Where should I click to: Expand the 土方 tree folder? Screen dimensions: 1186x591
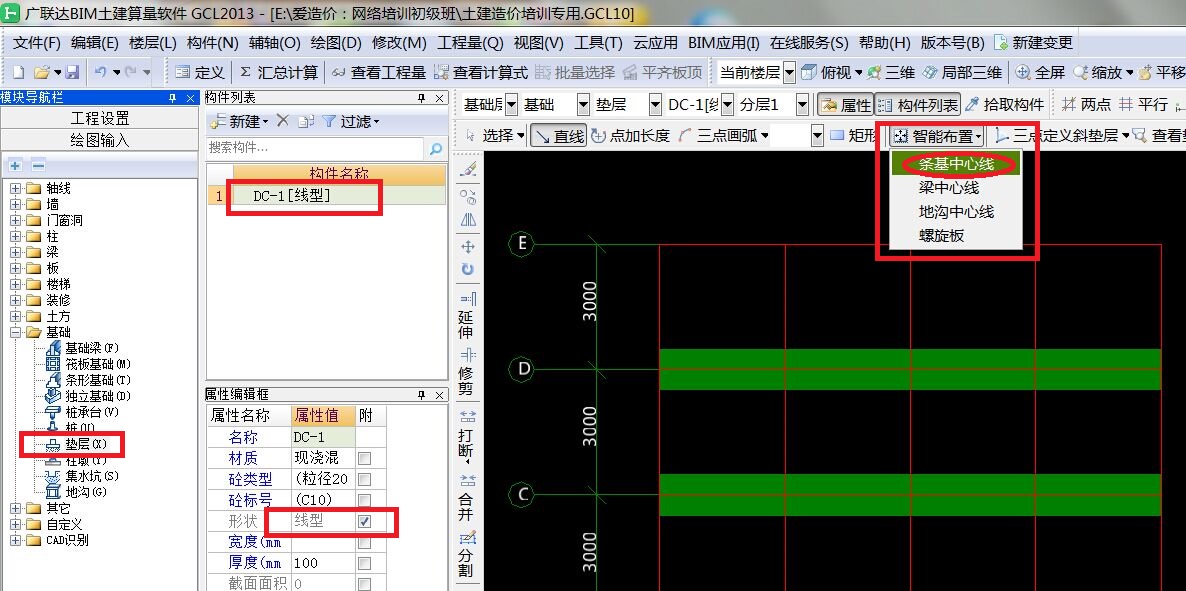tap(15, 316)
